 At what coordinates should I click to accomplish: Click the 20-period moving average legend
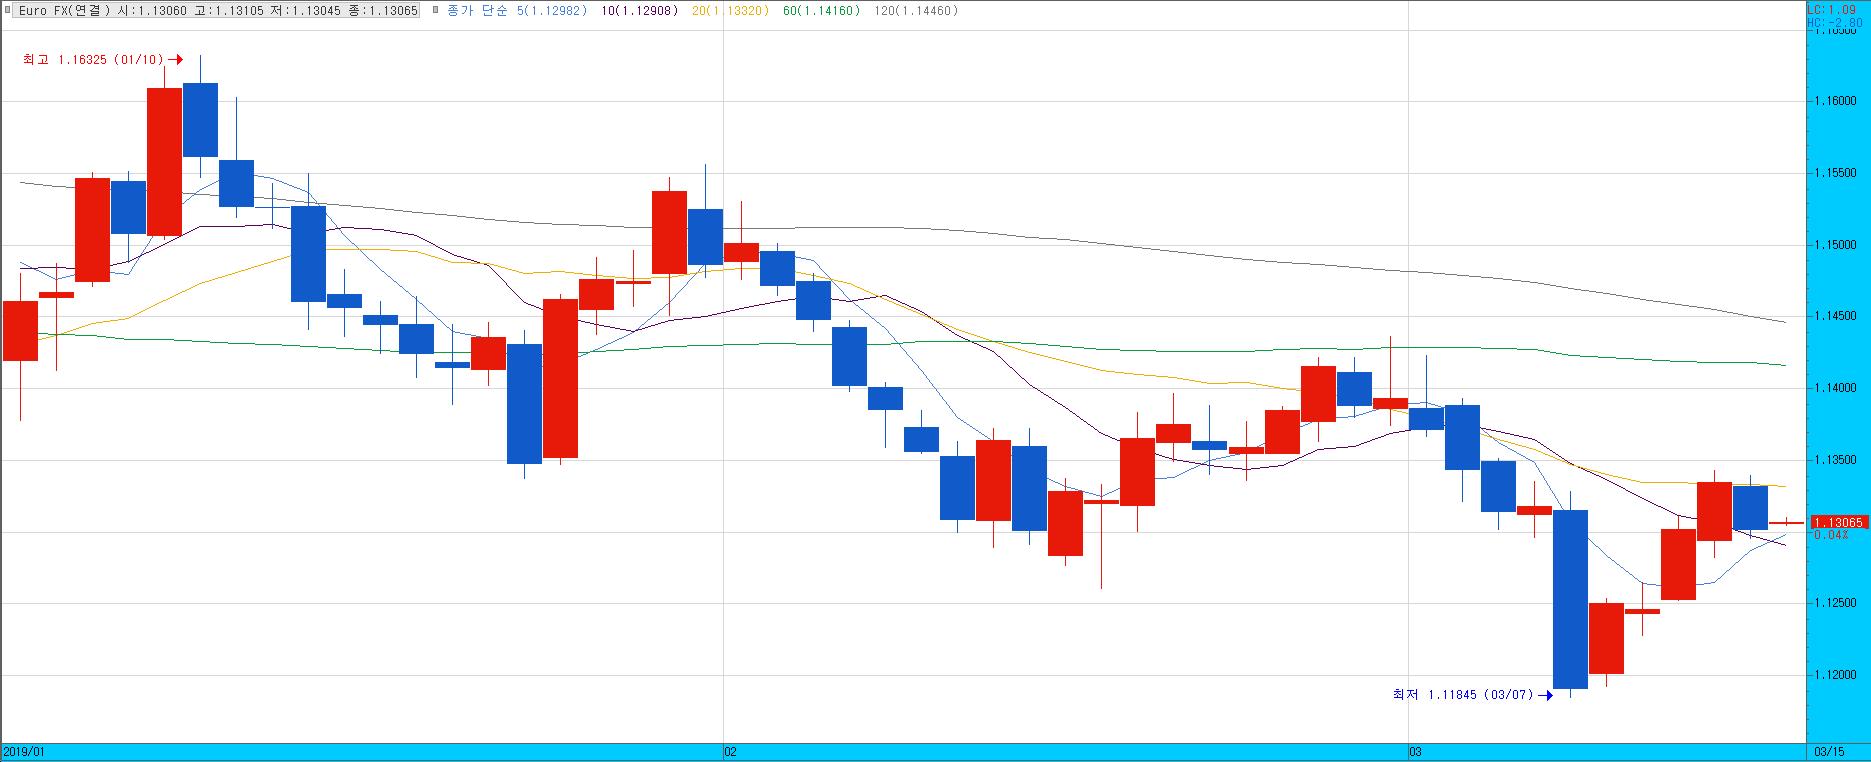(730, 11)
